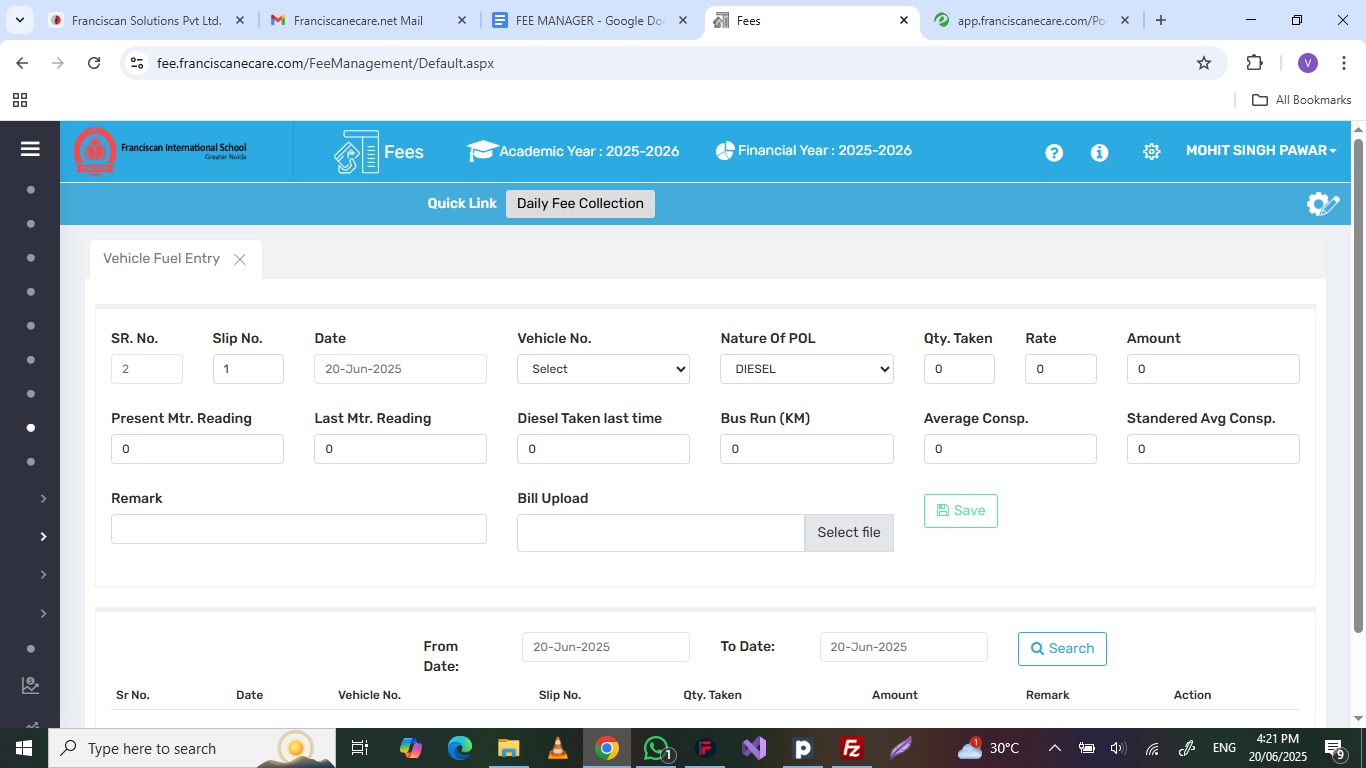Open the Chrome profile avatar
The image size is (1366, 768).
tap(1308, 63)
